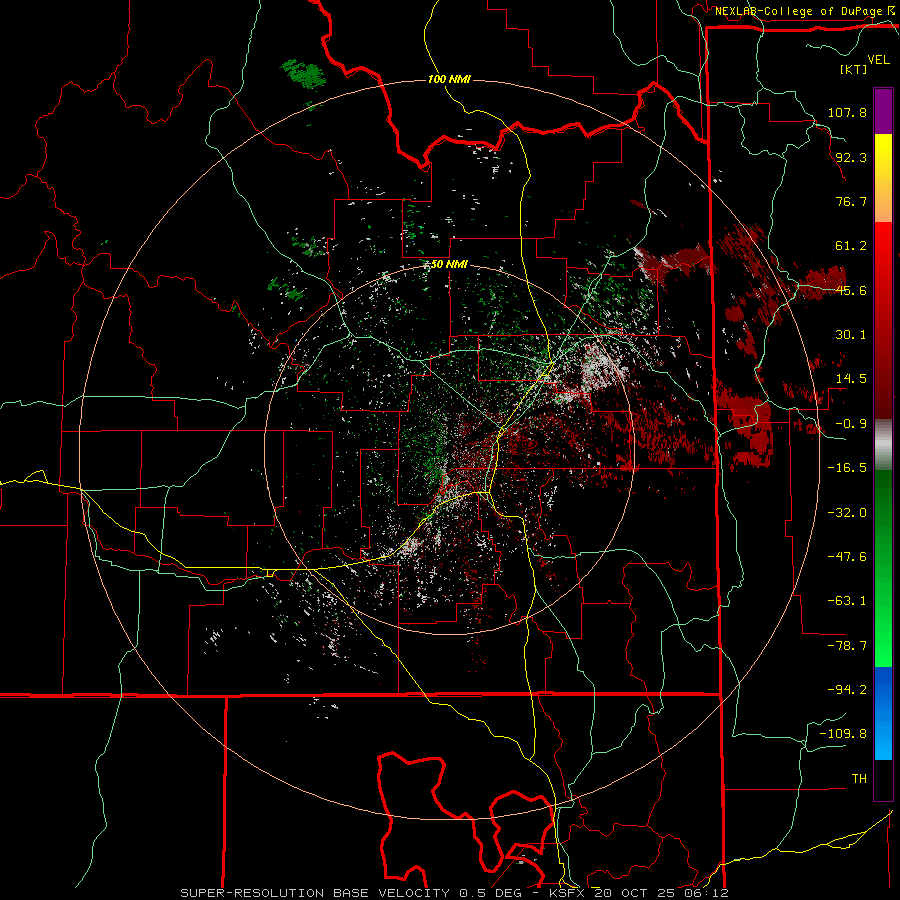This screenshot has width=900, height=900.
Task: Click the 50 NMI range ring label
Action: tap(449, 265)
